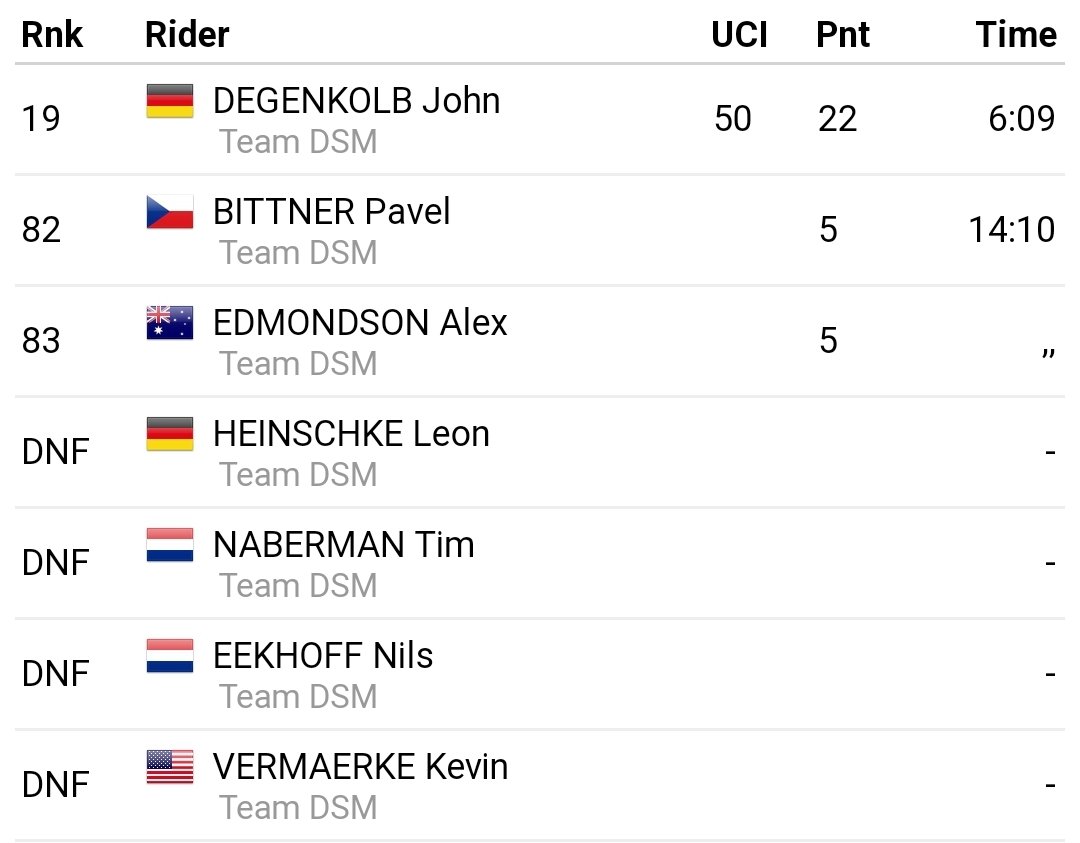This screenshot has height=843, width=1080.
Task: Click the Australian flag beside EDMONDSON Alex
Action: pos(170,323)
